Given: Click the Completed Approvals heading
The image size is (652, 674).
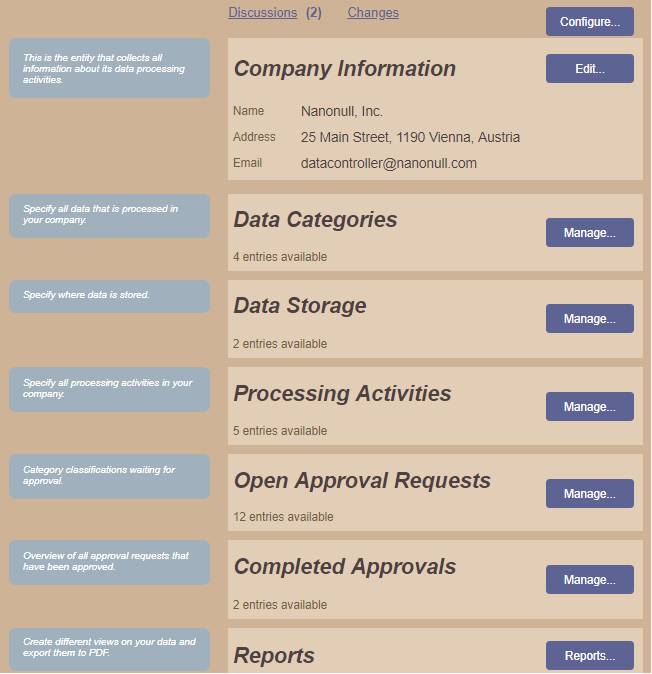Looking at the screenshot, I should click(x=345, y=567).
